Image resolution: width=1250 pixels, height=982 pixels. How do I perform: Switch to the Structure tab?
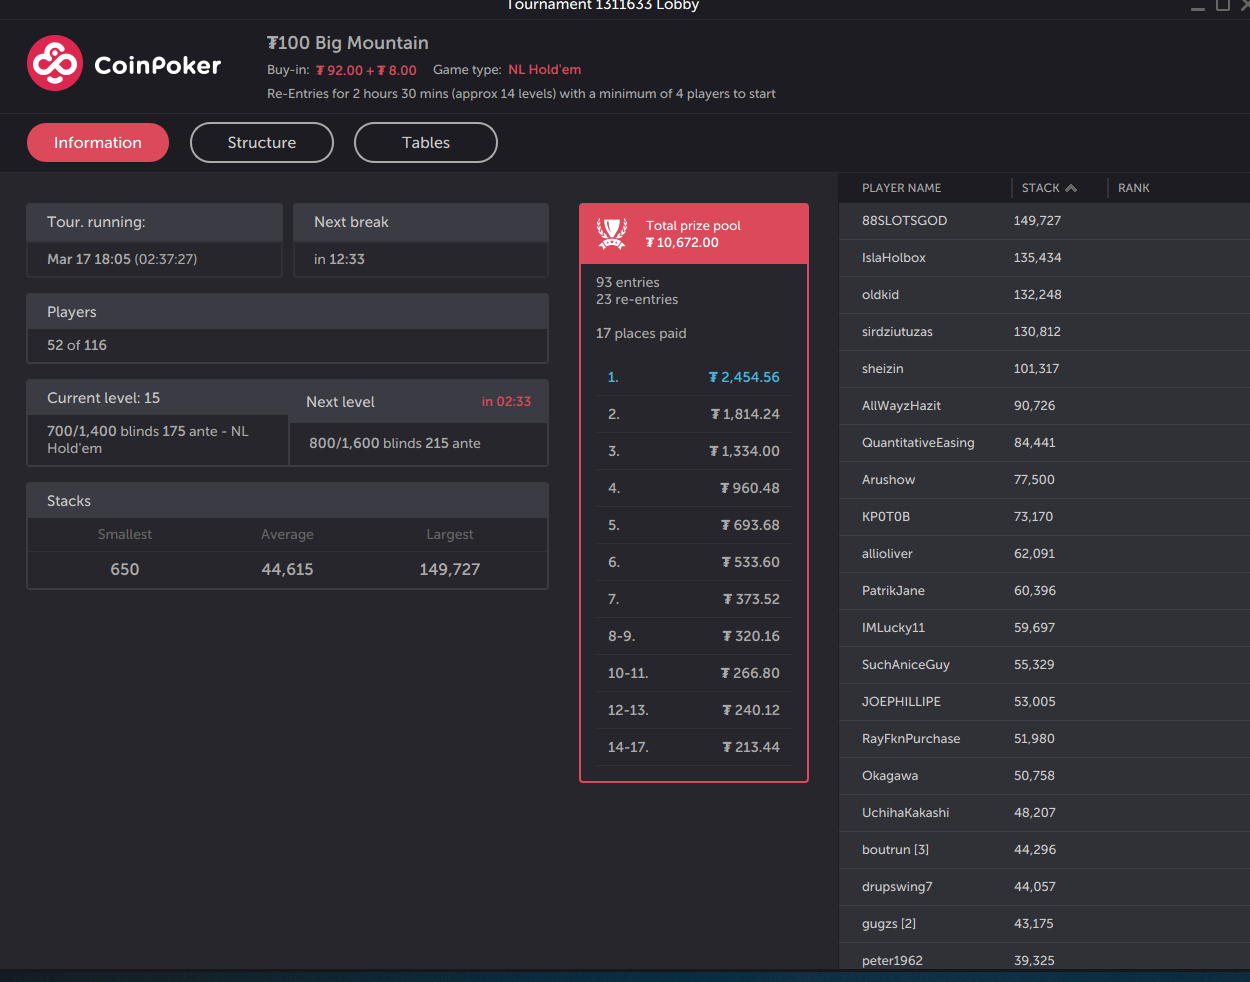[262, 143]
